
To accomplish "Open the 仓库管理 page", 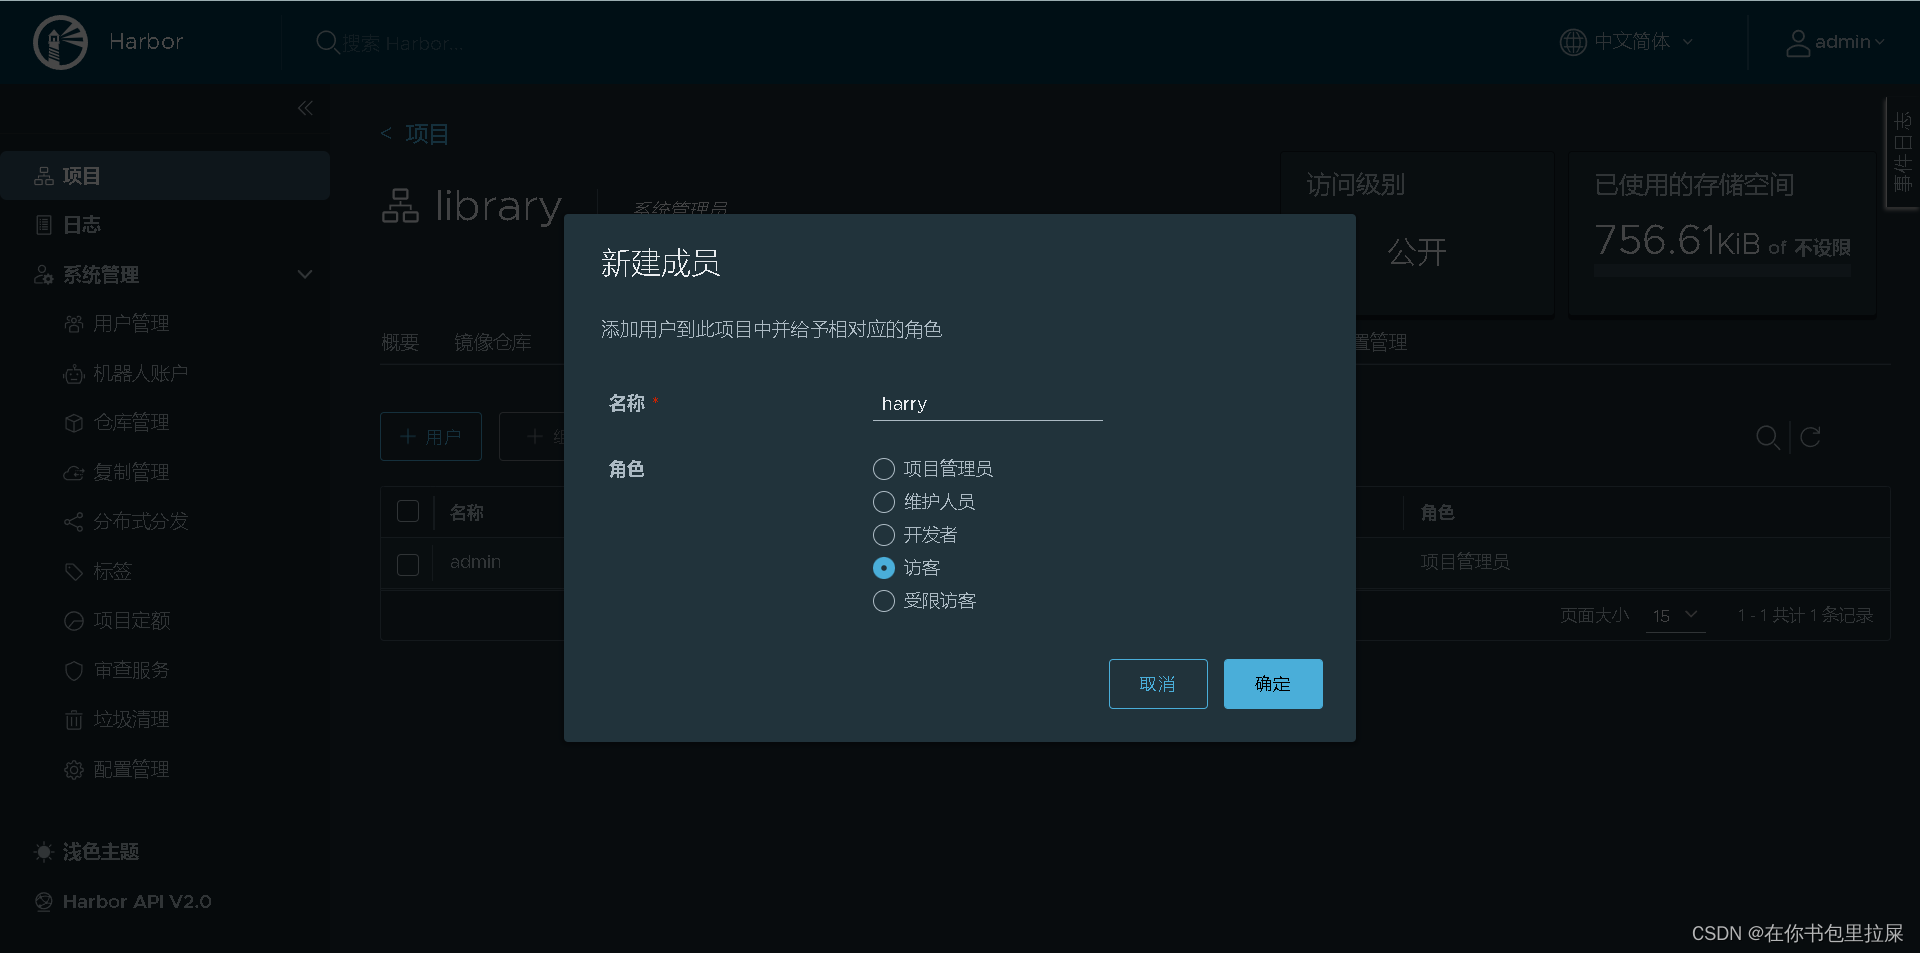I will coord(131,422).
